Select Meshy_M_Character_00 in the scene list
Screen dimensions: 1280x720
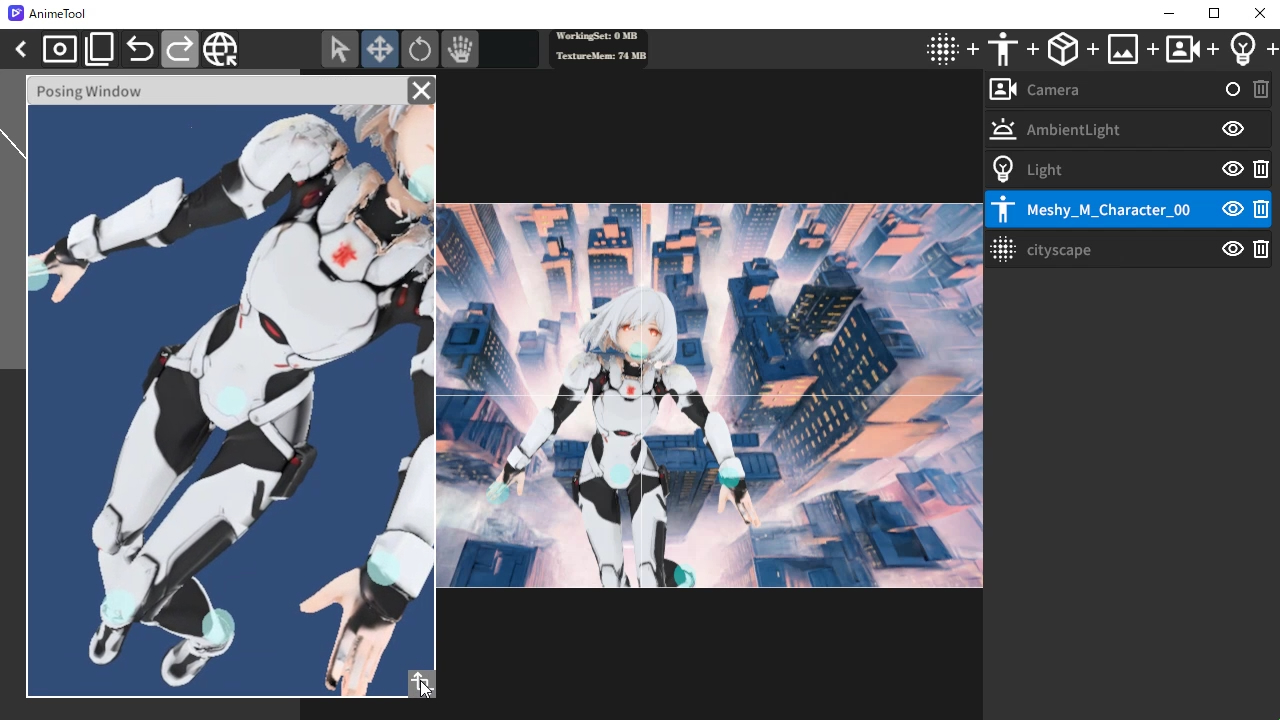point(1128,209)
